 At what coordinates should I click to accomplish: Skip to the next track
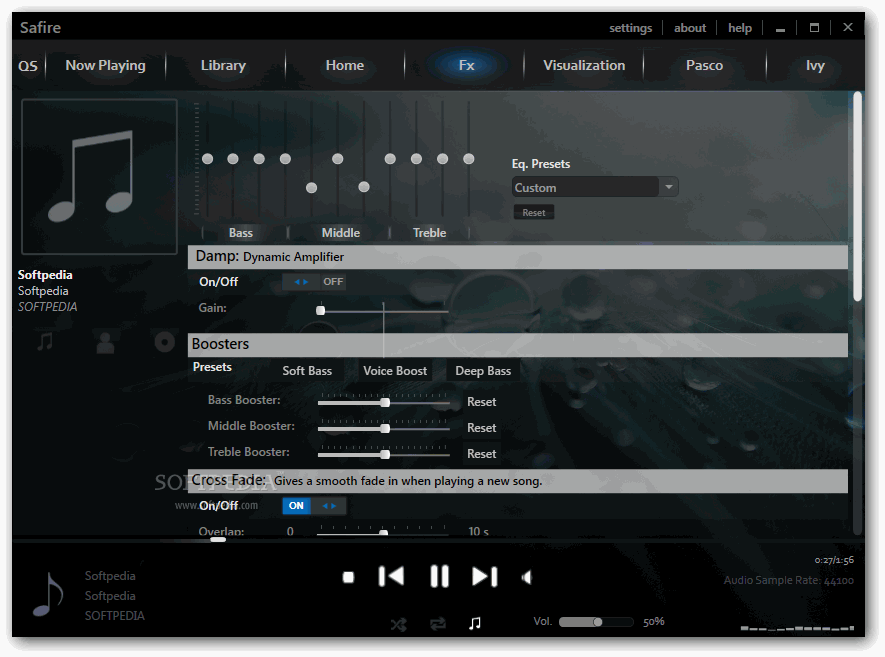coord(484,577)
